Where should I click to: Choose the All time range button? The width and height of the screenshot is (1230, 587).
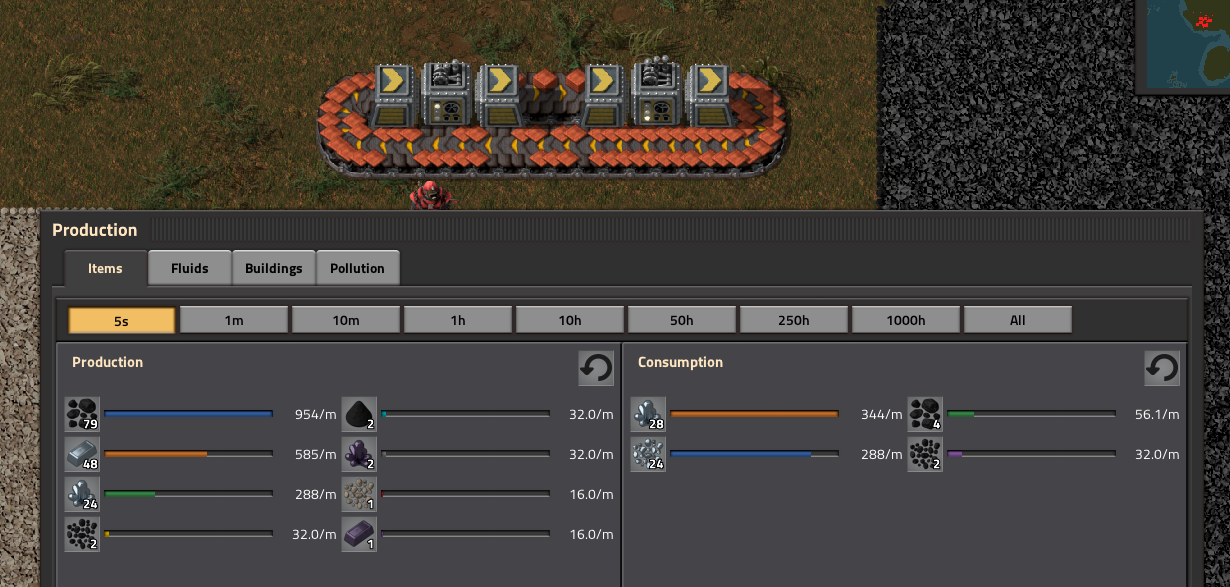[1018, 320]
